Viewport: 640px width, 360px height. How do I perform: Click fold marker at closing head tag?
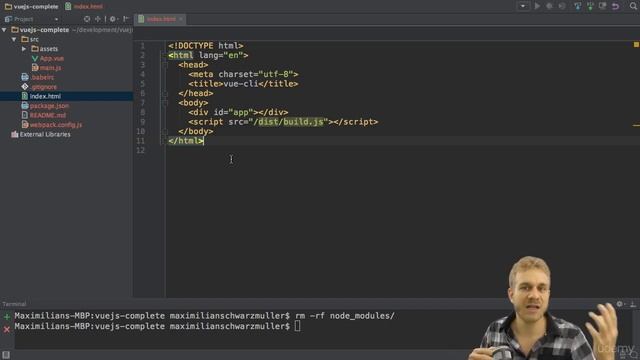[x=165, y=93]
